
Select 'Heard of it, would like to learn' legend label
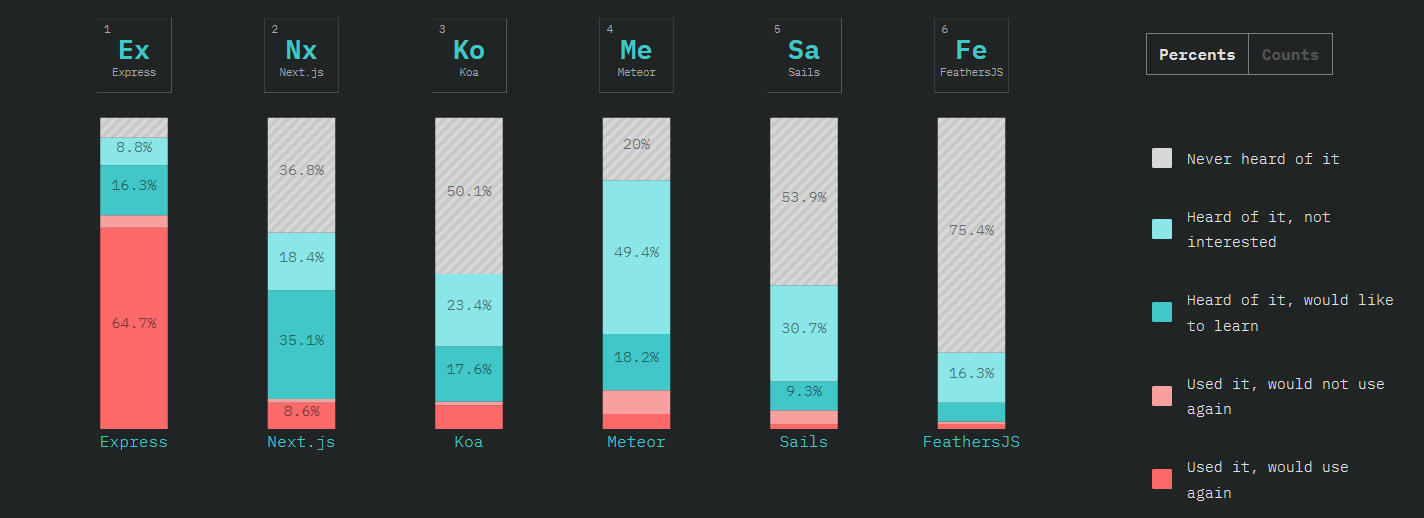coord(1289,313)
